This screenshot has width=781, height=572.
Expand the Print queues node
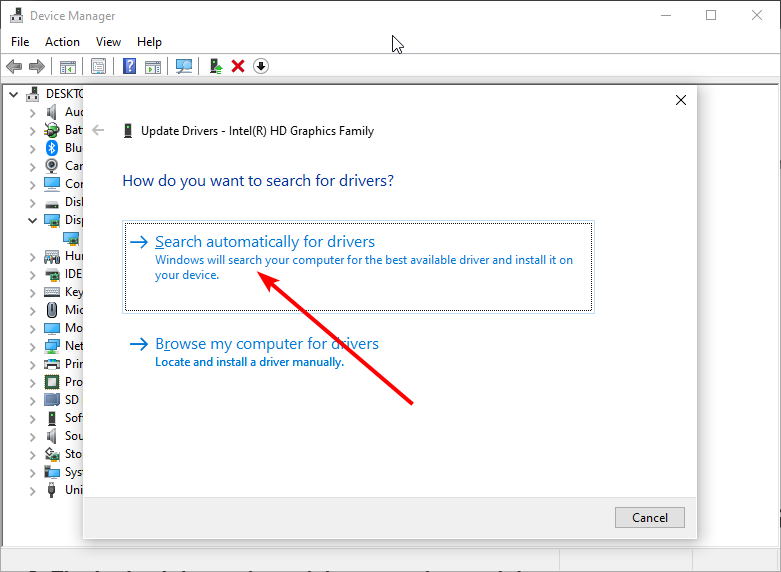coord(32,365)
